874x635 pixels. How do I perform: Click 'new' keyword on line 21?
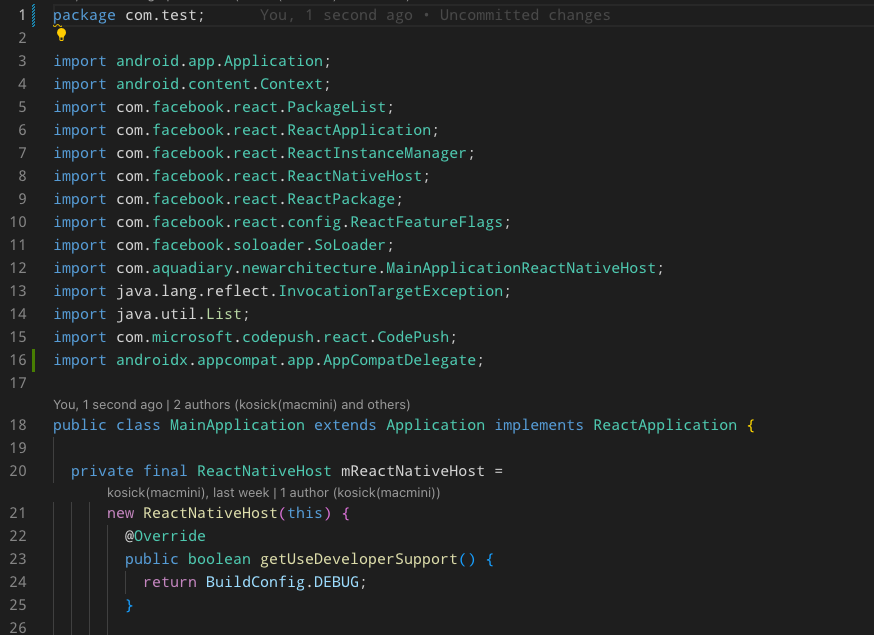click(x=120, y=513)
